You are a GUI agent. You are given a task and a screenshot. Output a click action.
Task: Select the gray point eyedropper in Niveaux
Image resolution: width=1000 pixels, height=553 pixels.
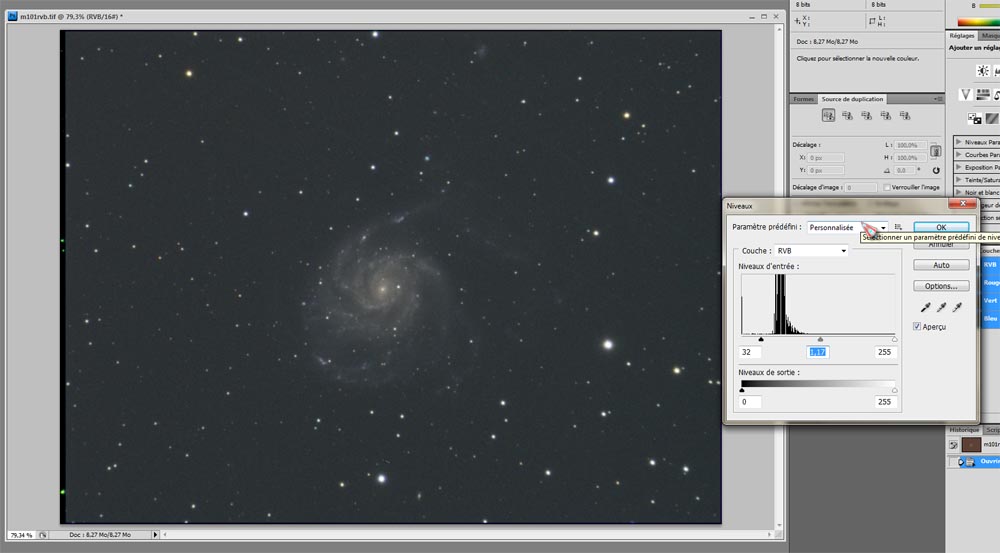[x=940, y=307]
